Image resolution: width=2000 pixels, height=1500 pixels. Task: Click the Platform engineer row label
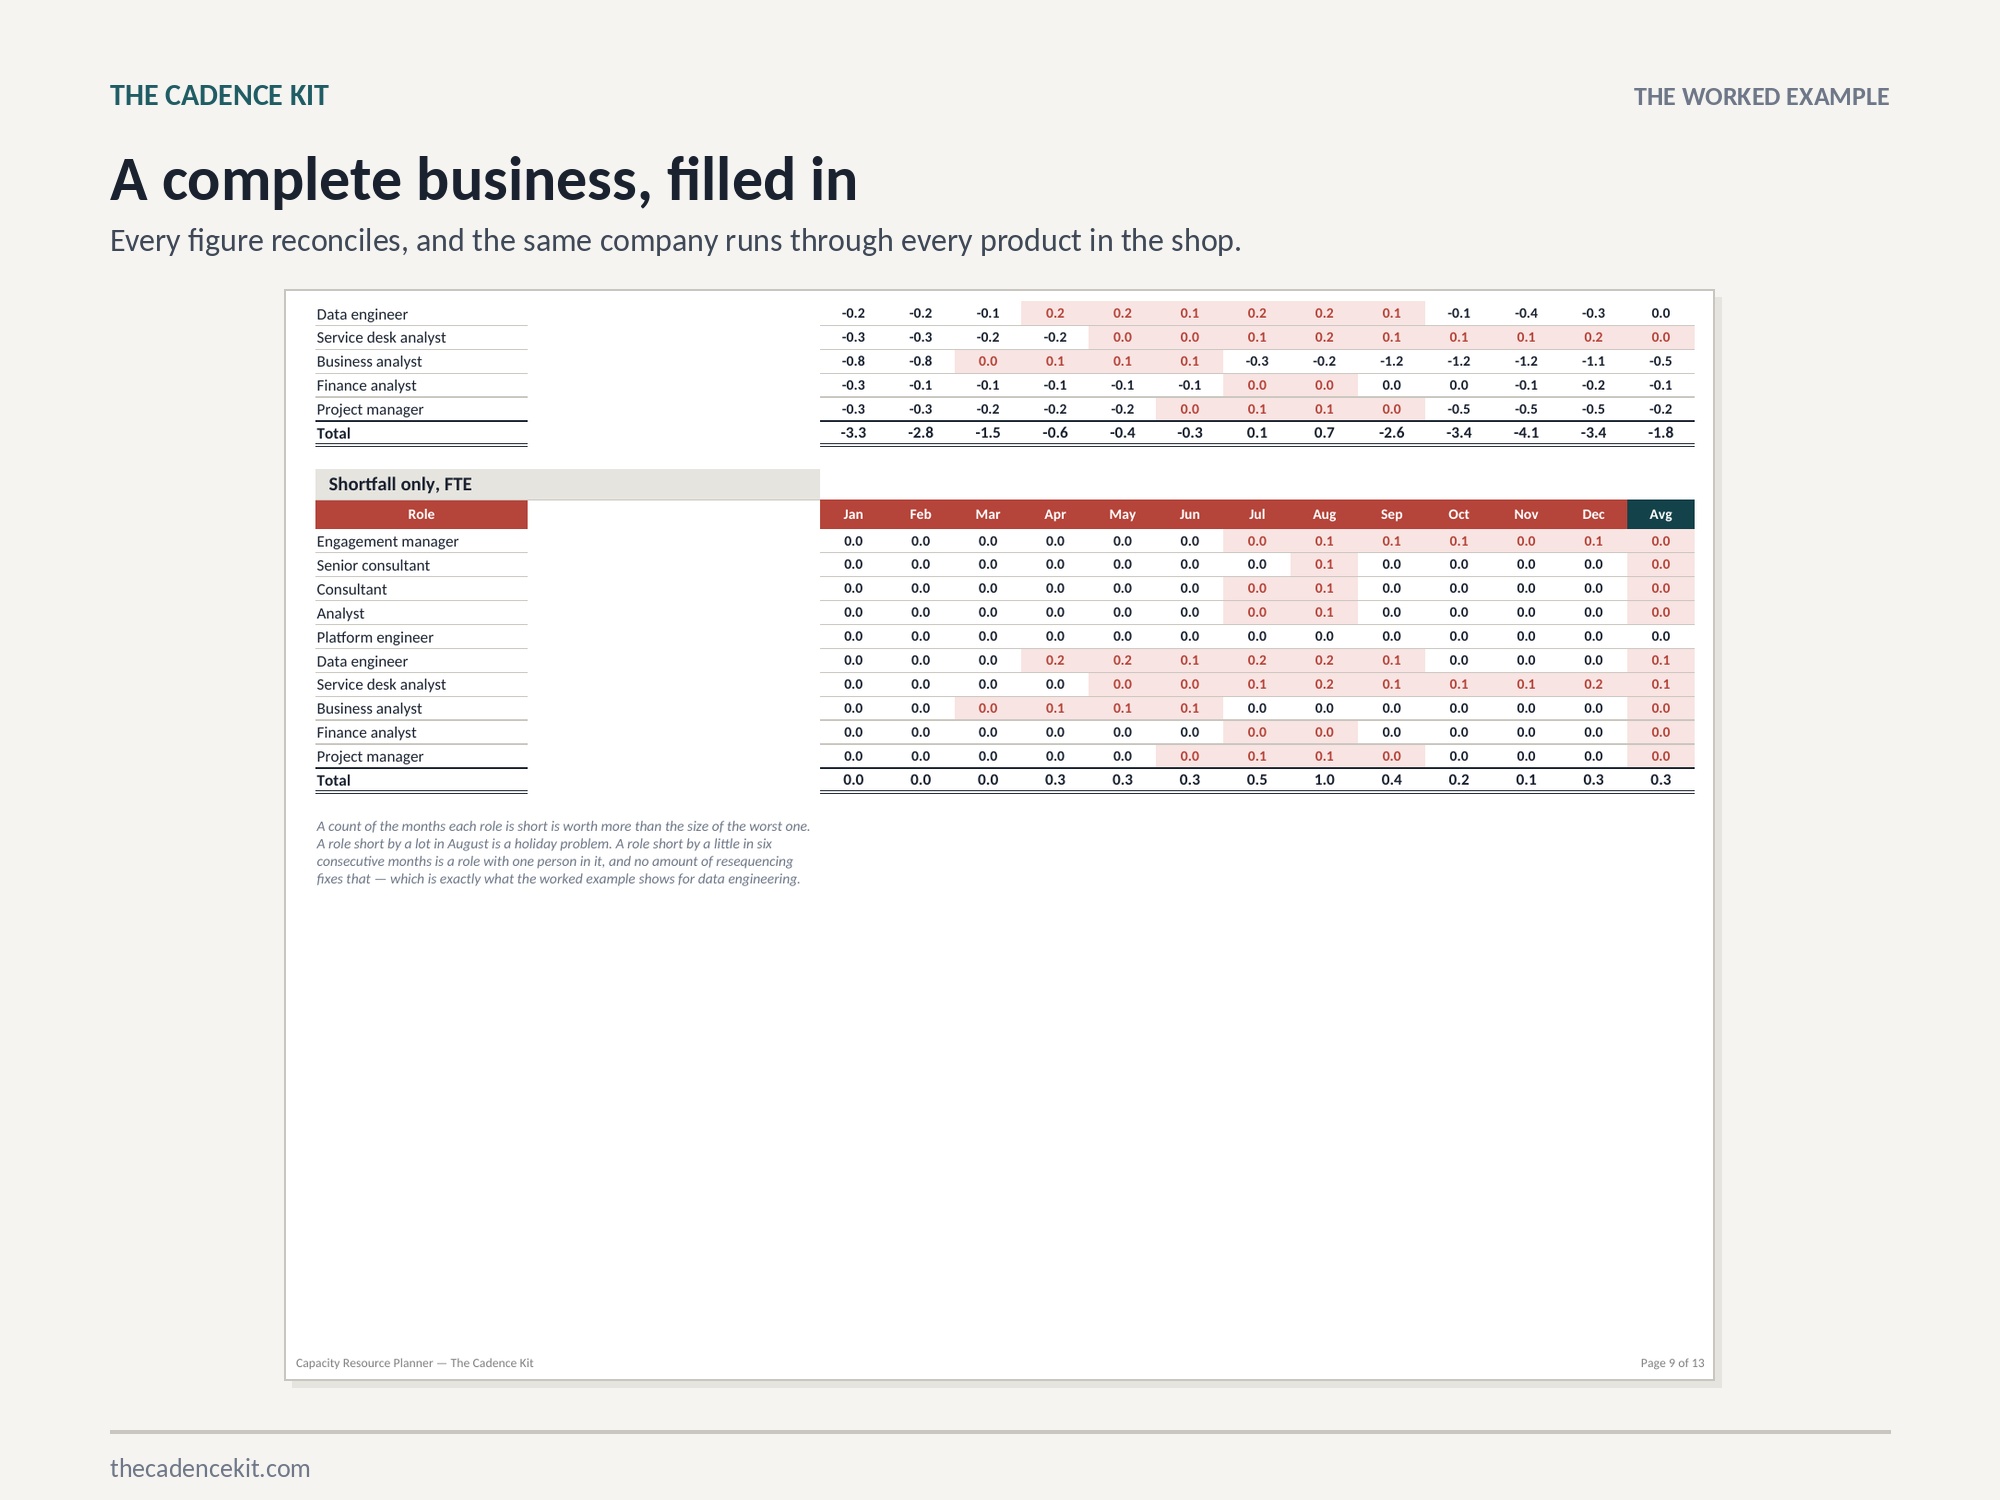pos(375,637)
